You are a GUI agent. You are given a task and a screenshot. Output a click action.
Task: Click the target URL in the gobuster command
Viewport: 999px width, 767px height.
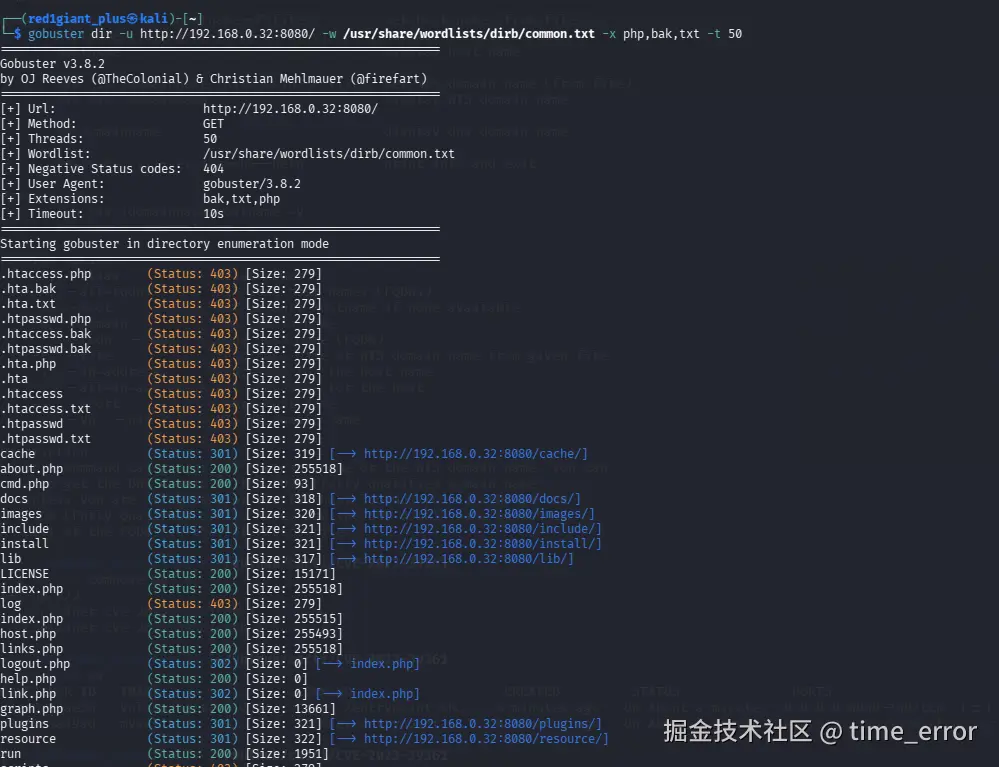point(227,34)
